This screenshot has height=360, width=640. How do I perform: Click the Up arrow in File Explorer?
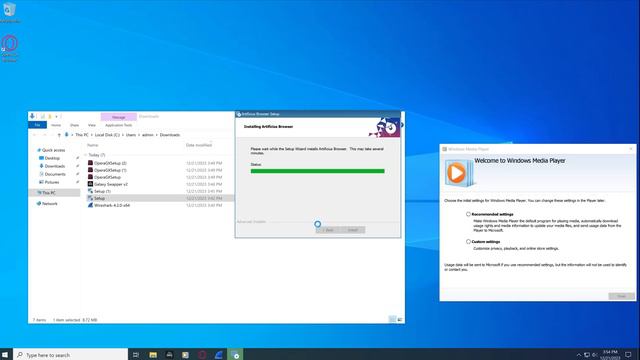59,135
